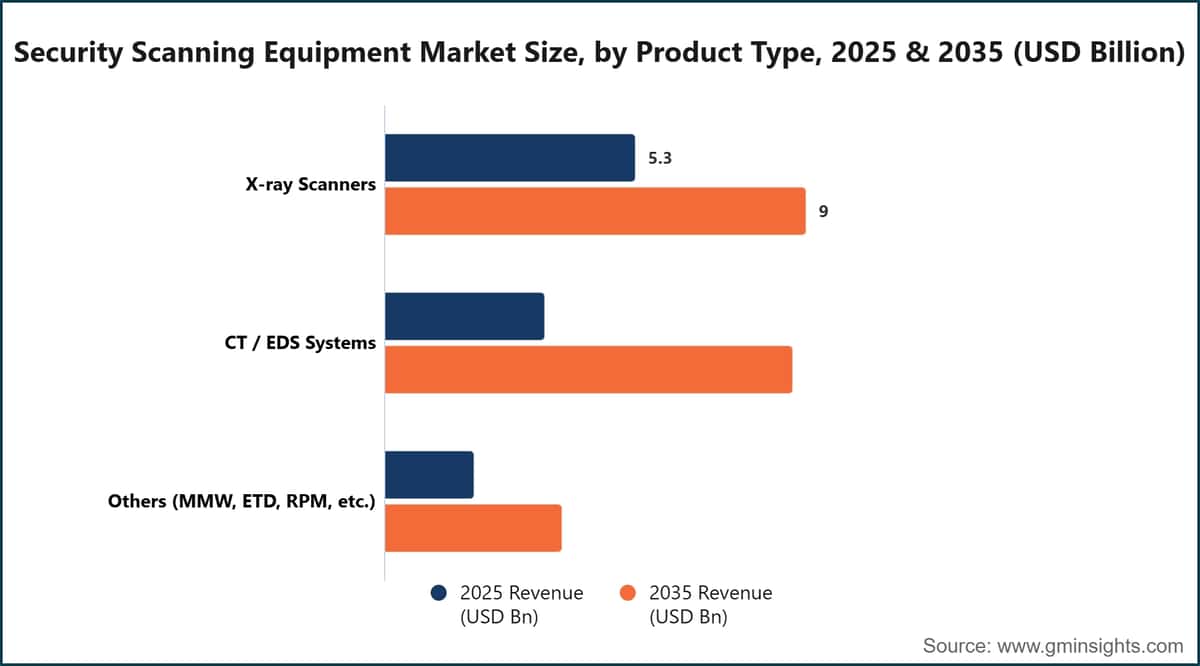This screenshot has width=1200, height=666.
Task: Select the CT / EDS Systems 2025 navy bar
Action: point(464,316)
